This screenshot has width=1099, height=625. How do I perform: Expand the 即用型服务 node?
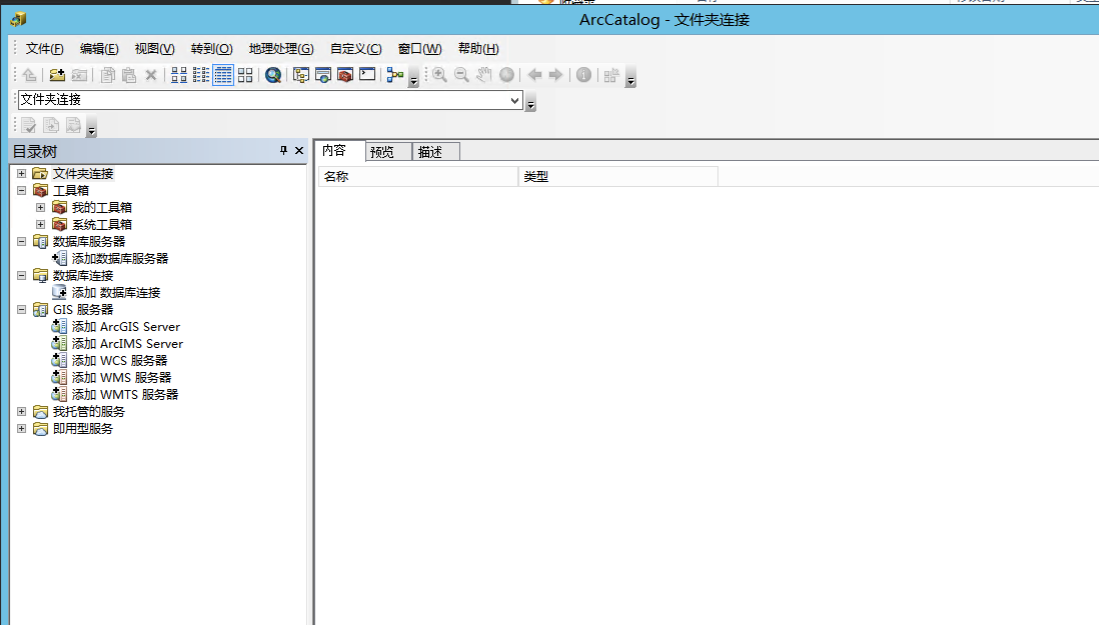(x=22, y=428)
